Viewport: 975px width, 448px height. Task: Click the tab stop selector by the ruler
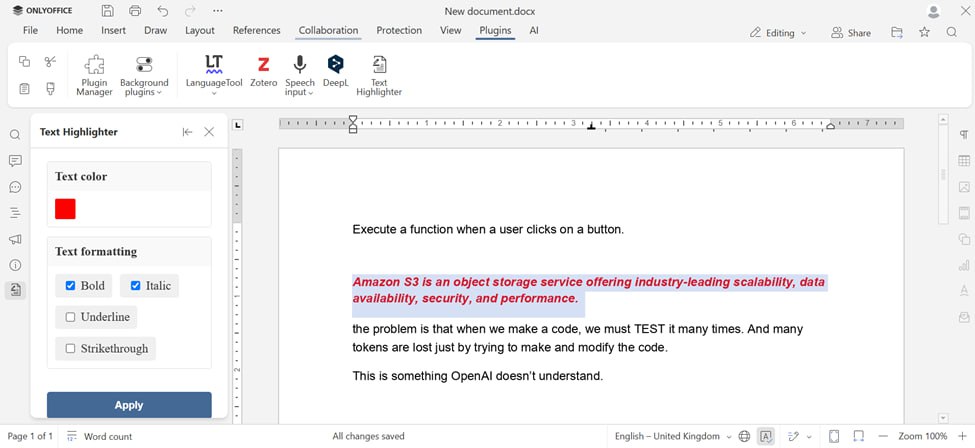coord(238,125)
